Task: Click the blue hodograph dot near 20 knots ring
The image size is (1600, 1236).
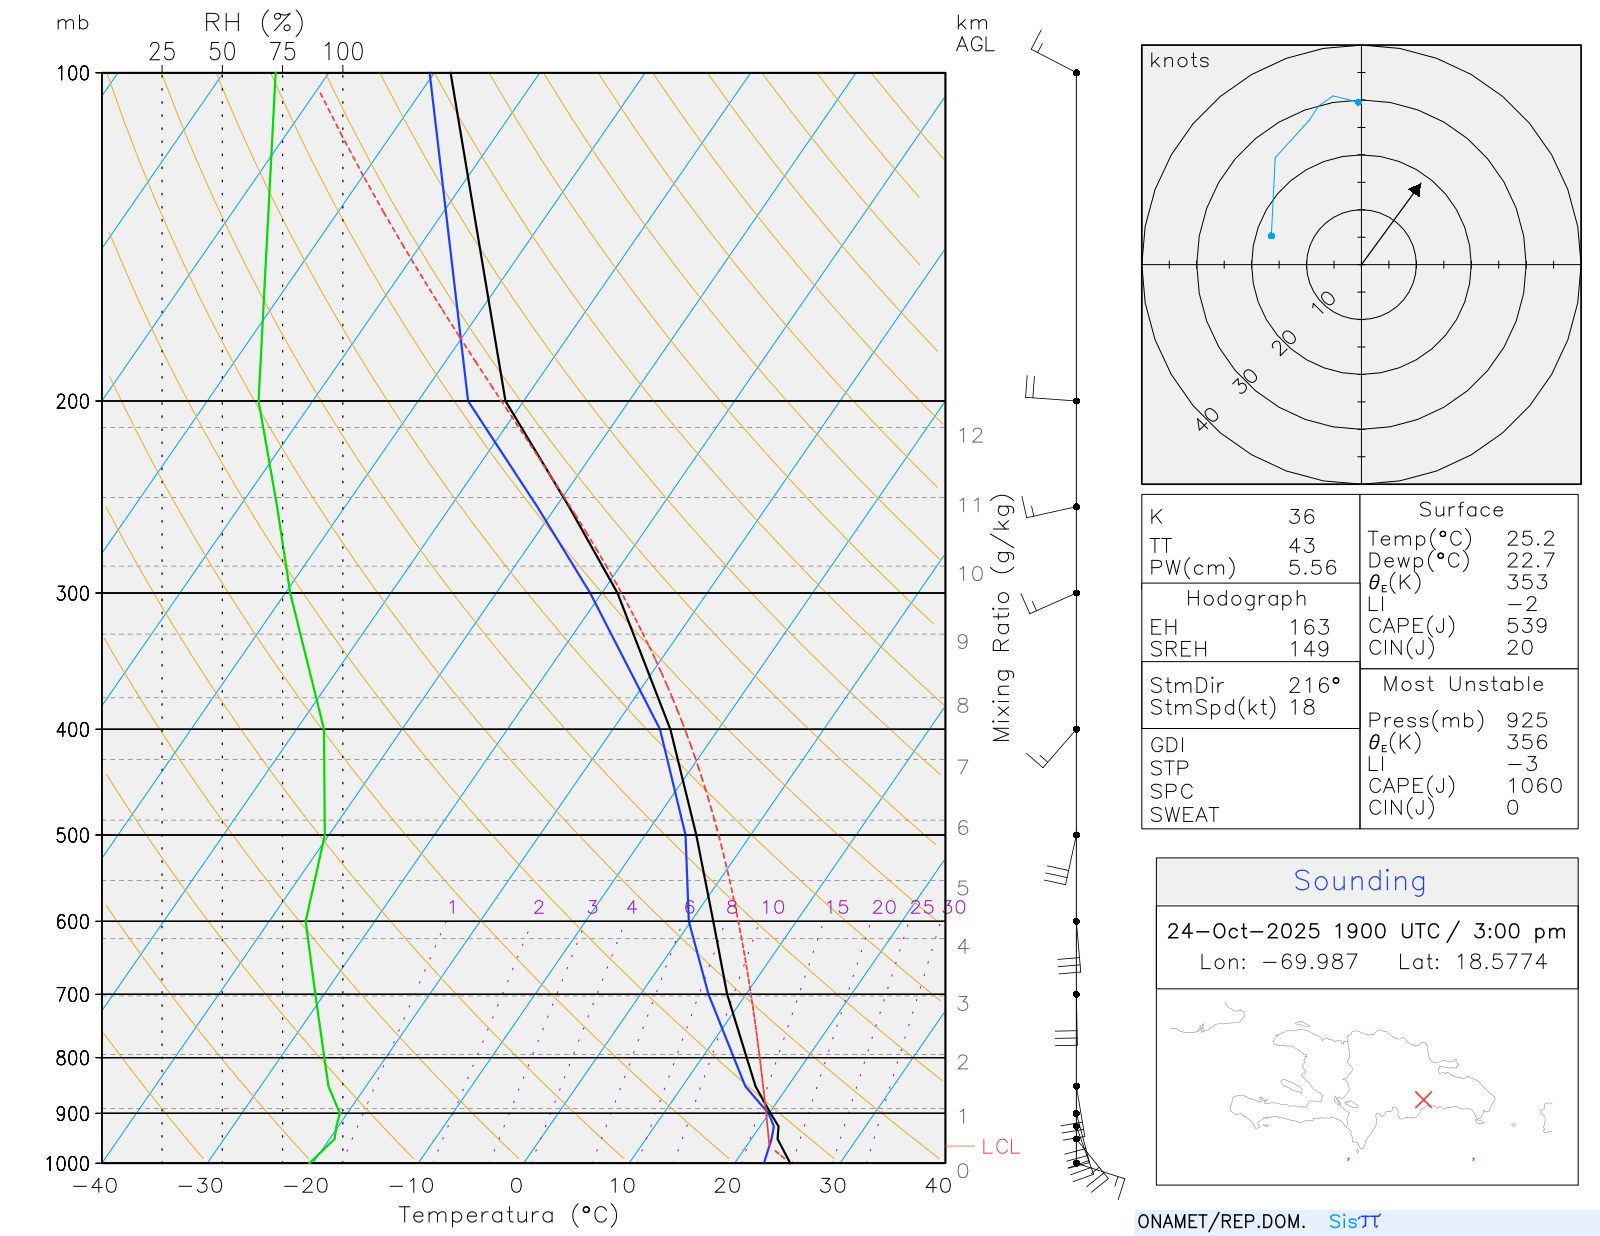Action: (x=1271, y=236)
